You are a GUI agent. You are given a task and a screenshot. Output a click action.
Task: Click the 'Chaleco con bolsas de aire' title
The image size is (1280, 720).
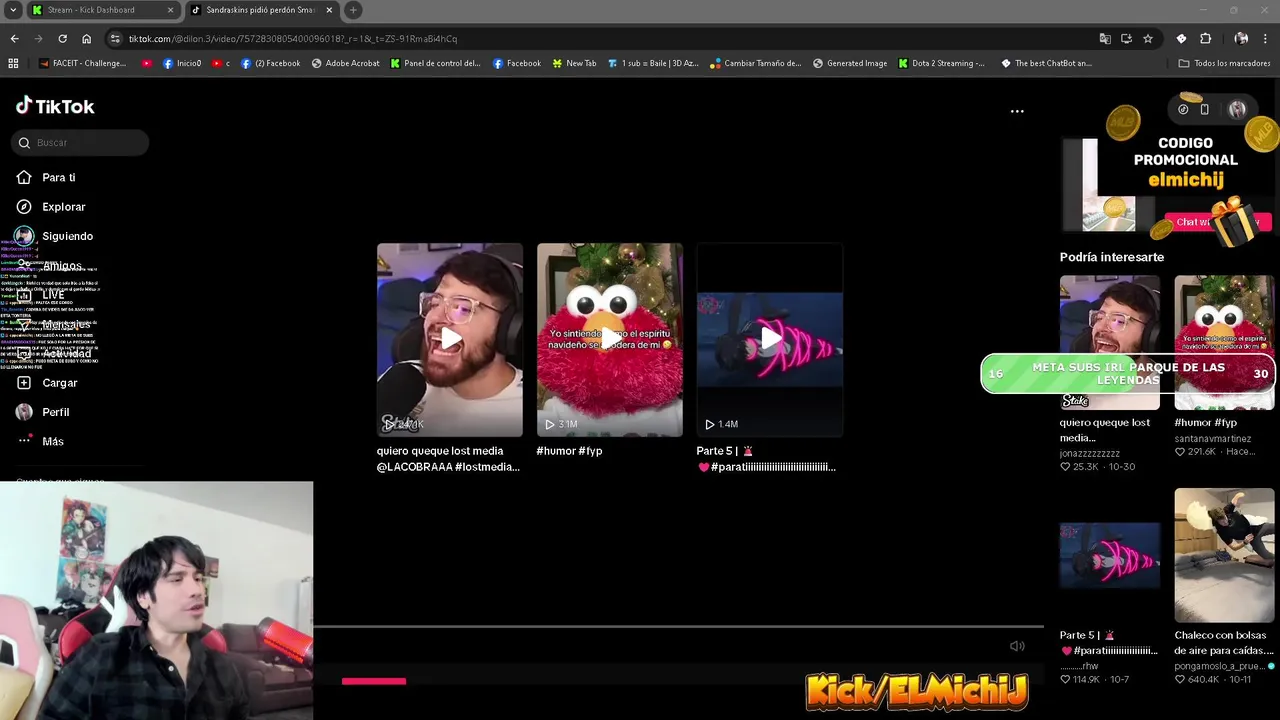click(1224, 642)
